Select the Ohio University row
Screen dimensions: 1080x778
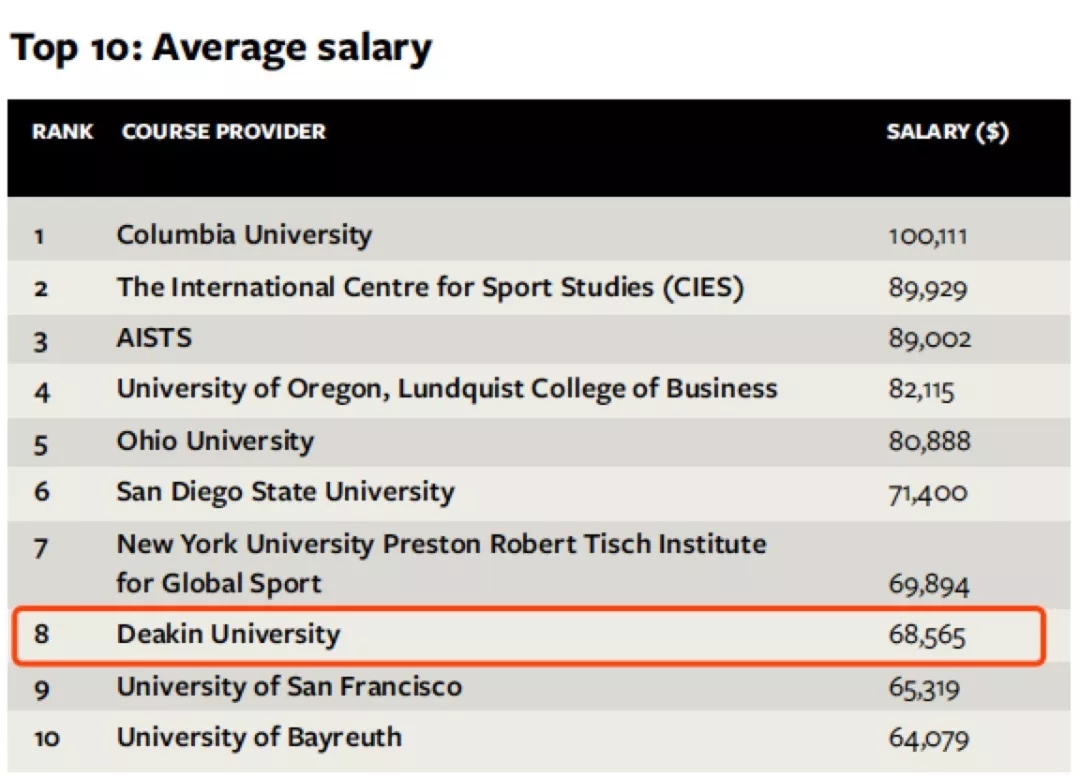click(214, 441)
